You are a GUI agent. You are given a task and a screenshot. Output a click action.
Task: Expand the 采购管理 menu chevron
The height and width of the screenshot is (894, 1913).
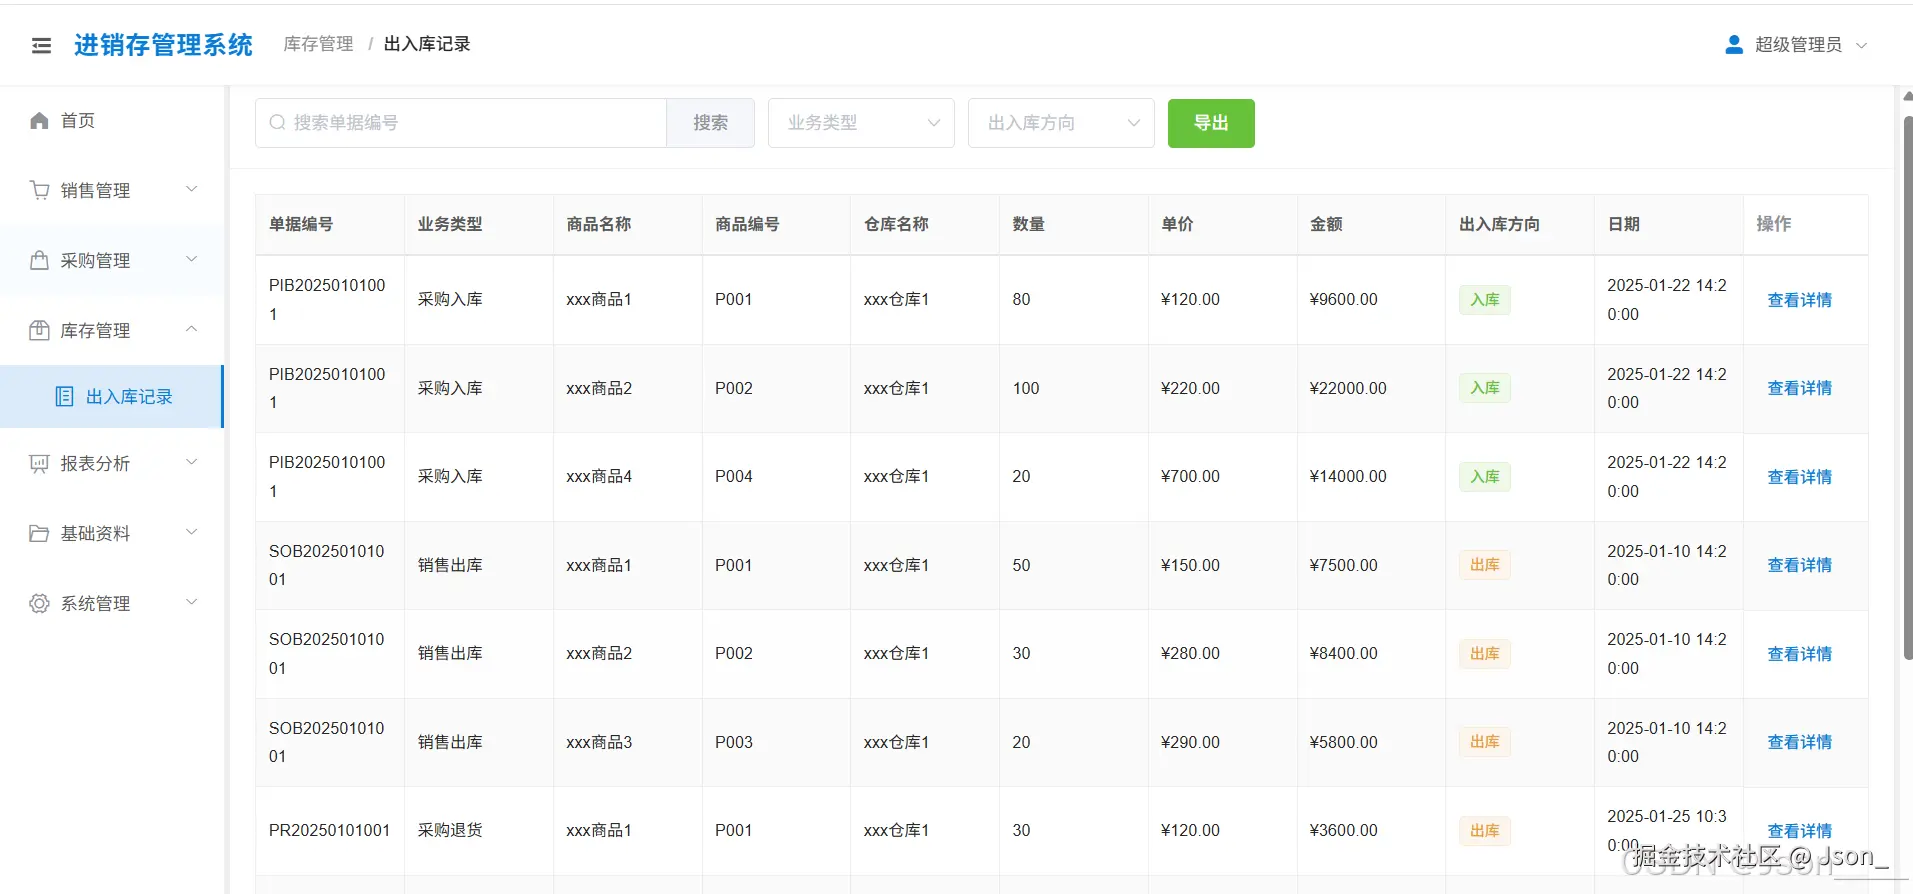pos(192,259)
